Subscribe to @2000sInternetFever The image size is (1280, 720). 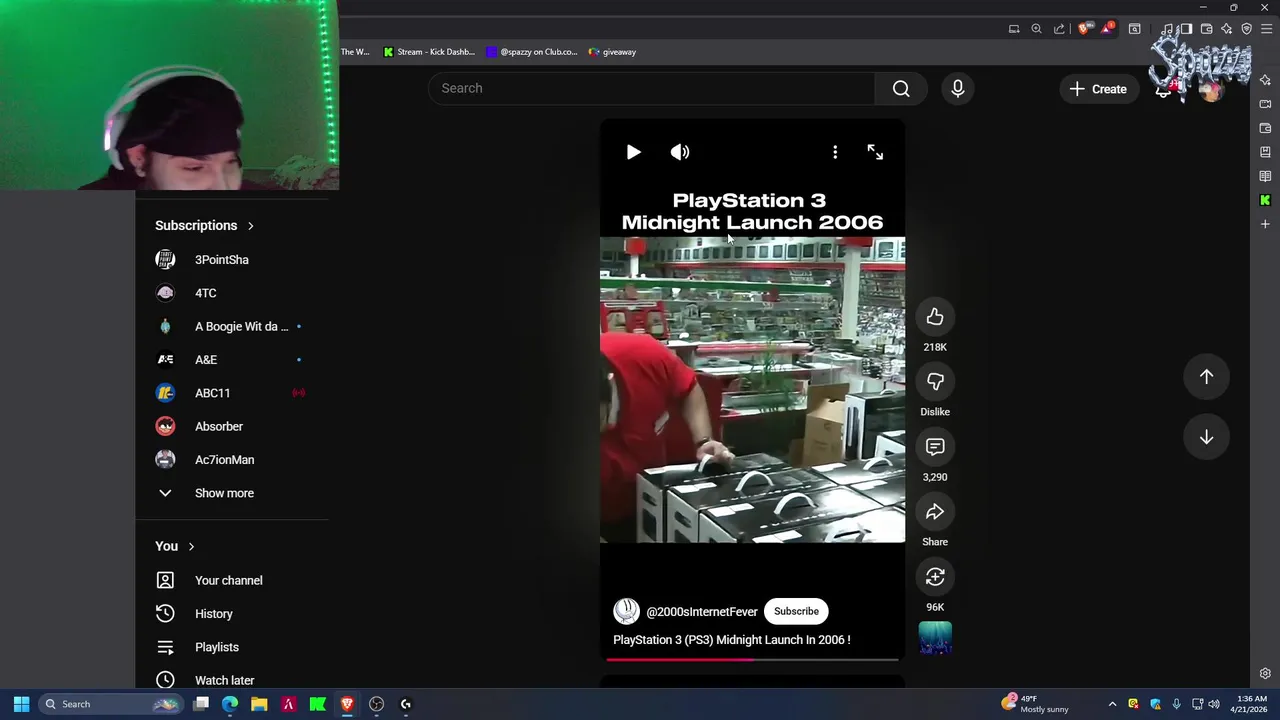point(796,611)
